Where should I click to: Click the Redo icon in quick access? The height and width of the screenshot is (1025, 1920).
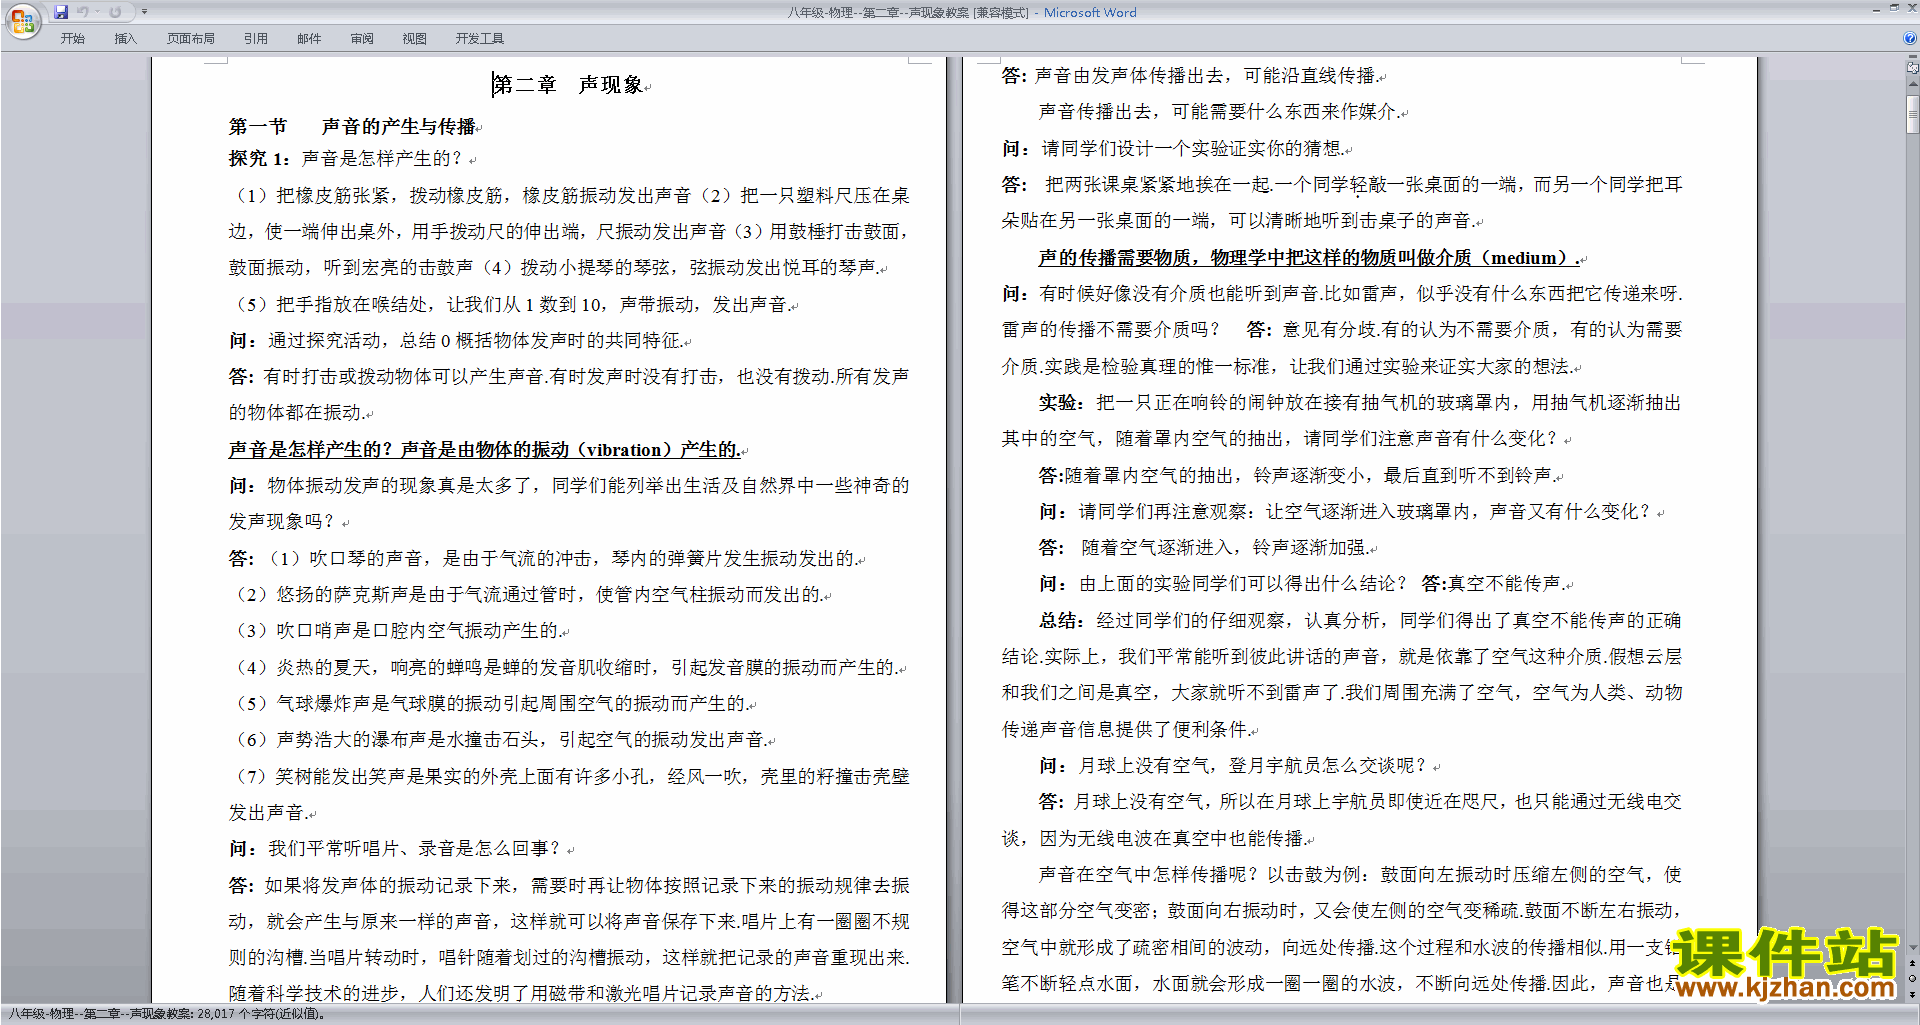click(x=115, y=12)
